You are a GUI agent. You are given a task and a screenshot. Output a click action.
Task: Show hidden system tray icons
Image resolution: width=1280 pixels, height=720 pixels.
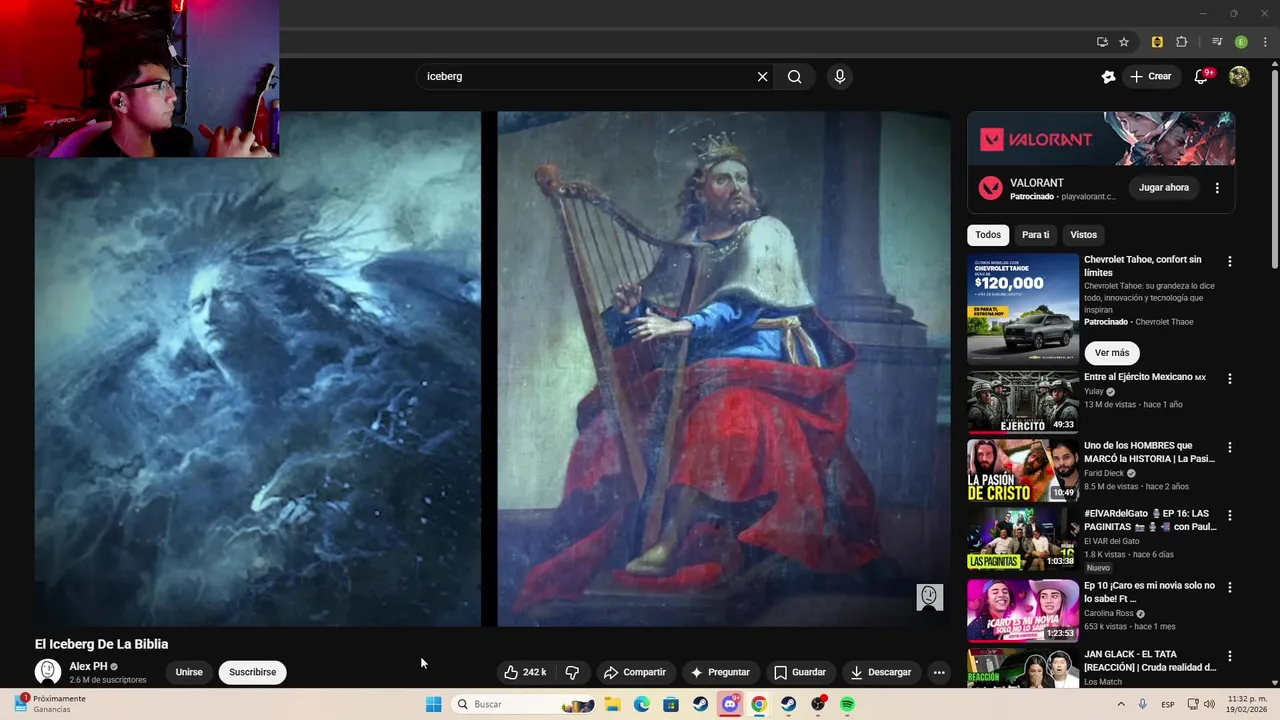pos(1120,704)
